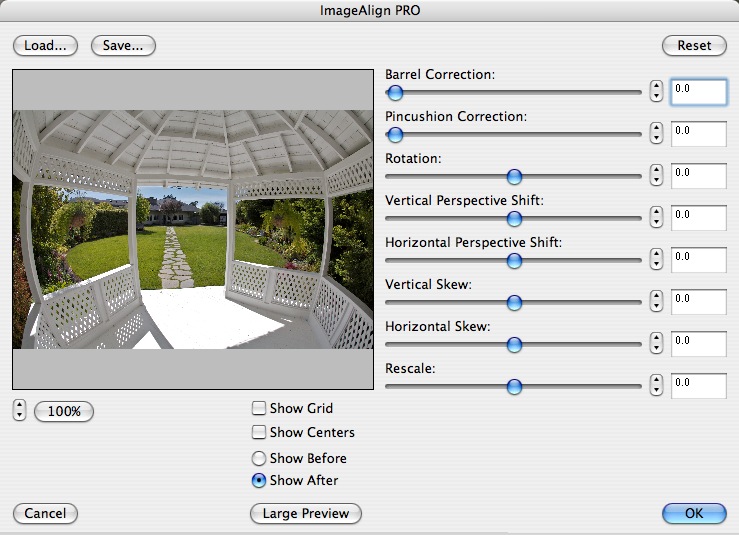Enable the Show Grid checkbox
Screen dimensions: 739x535
[x=259, y=408]
